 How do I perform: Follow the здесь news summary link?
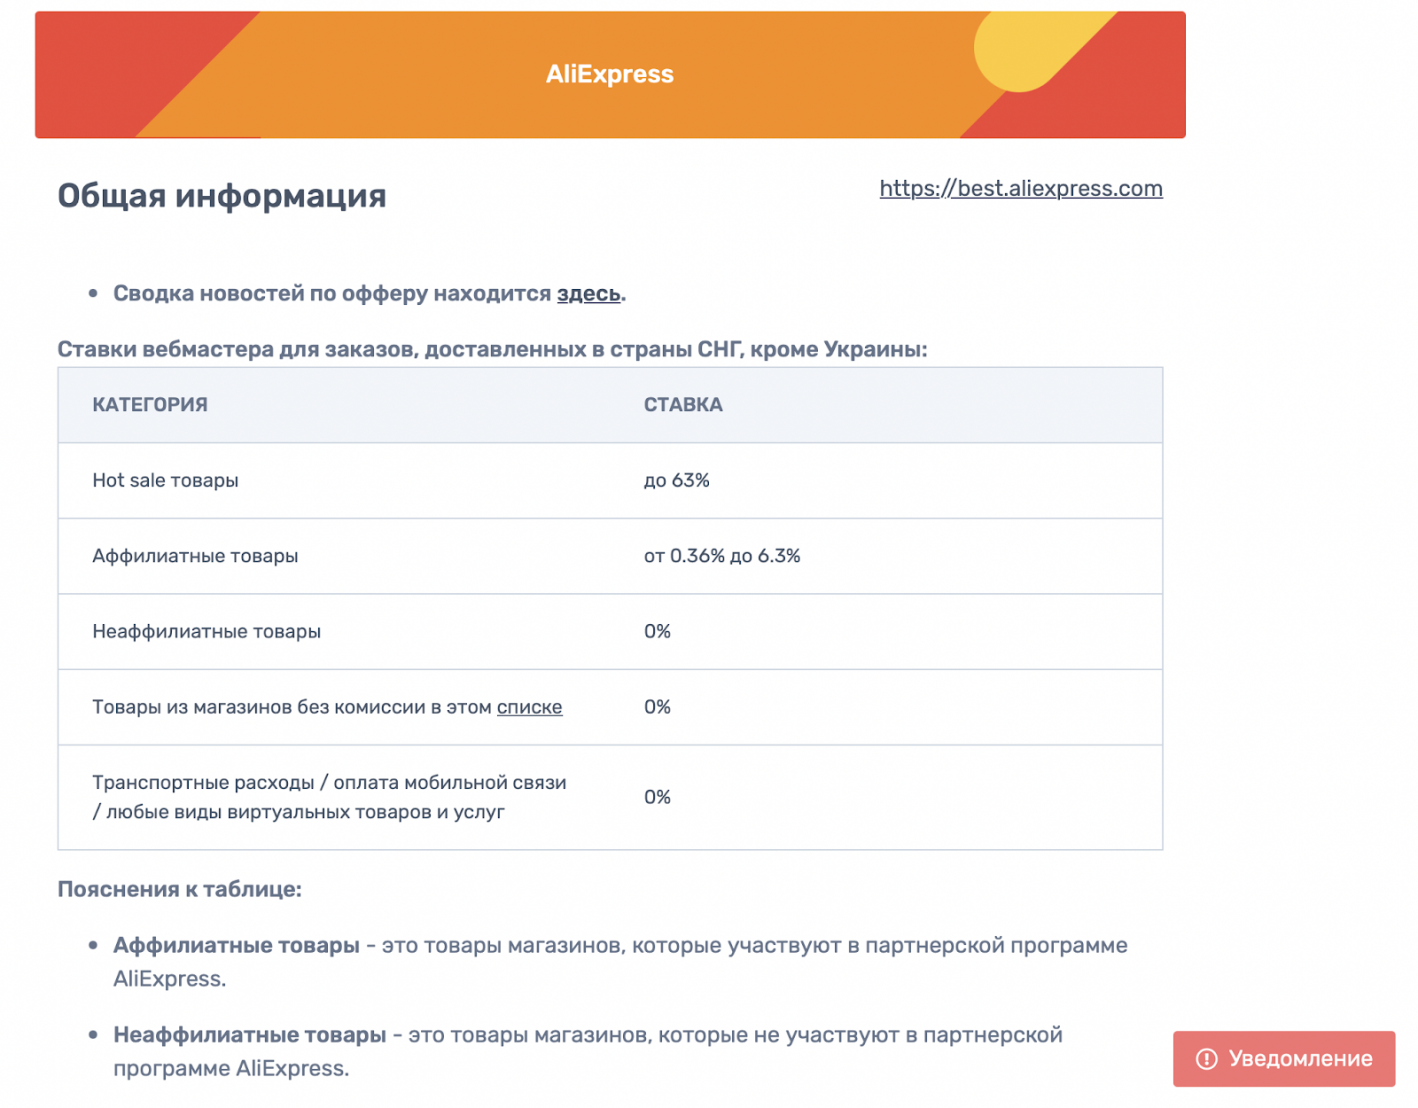pos(589,294)
